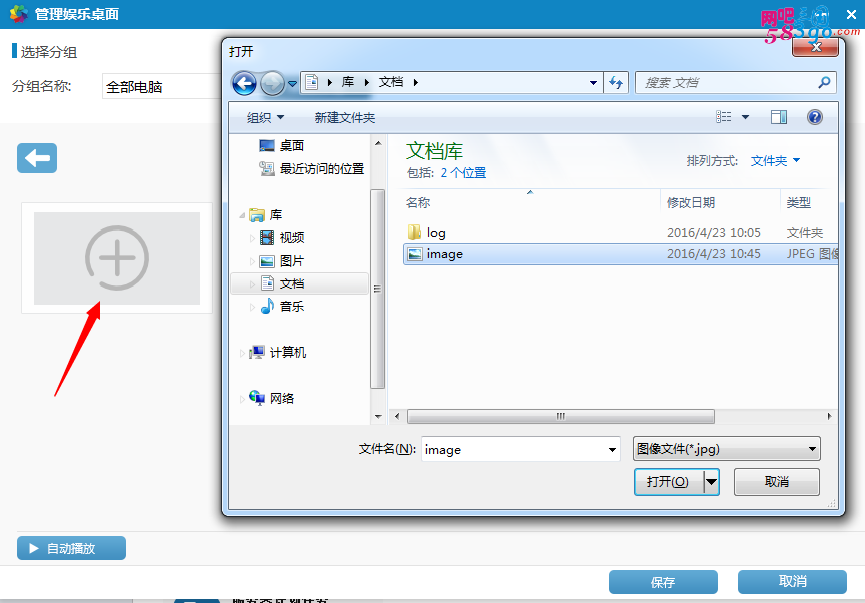Screen dimensions: 865x603
Task: Open the log folder
Action: point(436,232)
